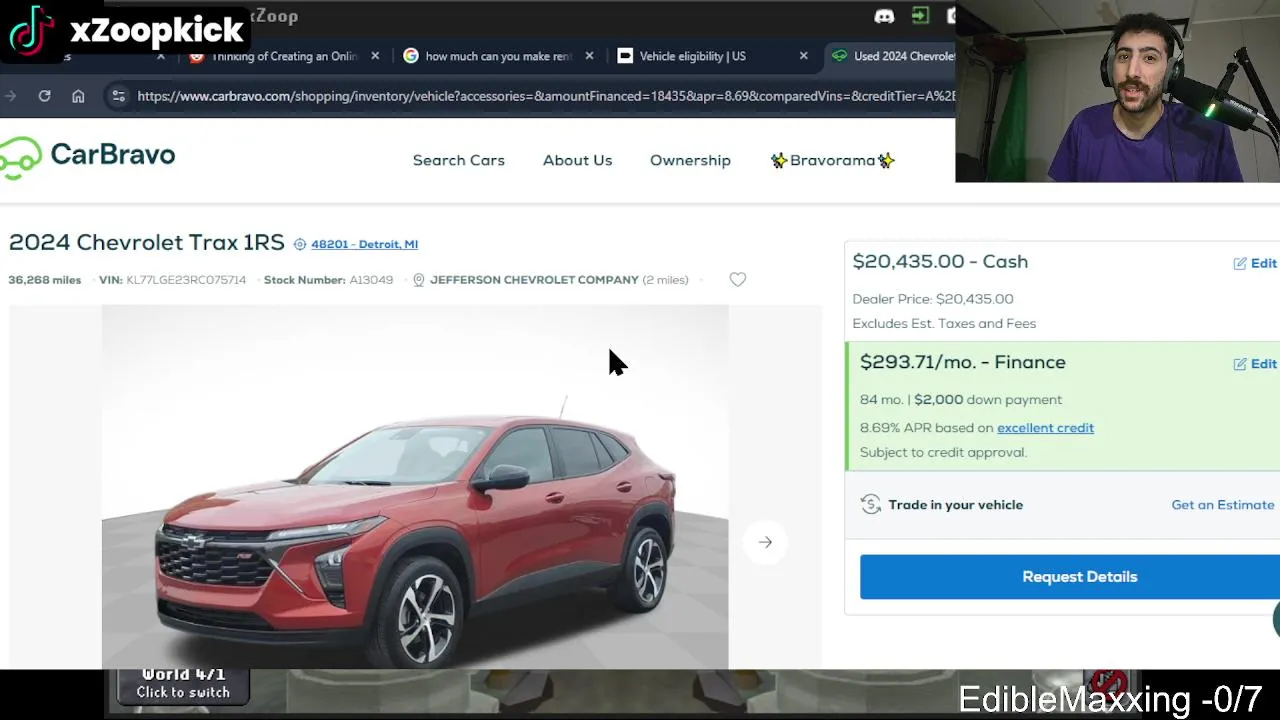Screen dimensions: 1280x720
Task: Click the CarBravo logo
Action: point(88,157)
